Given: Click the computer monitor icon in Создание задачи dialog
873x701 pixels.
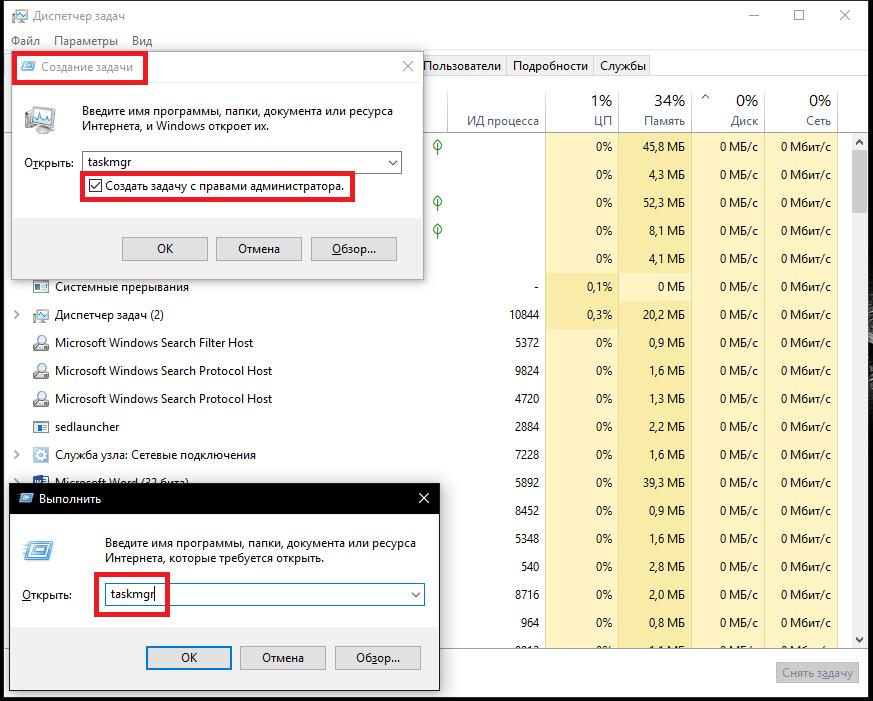Looking at the screenshot, I should click(40, 120).
